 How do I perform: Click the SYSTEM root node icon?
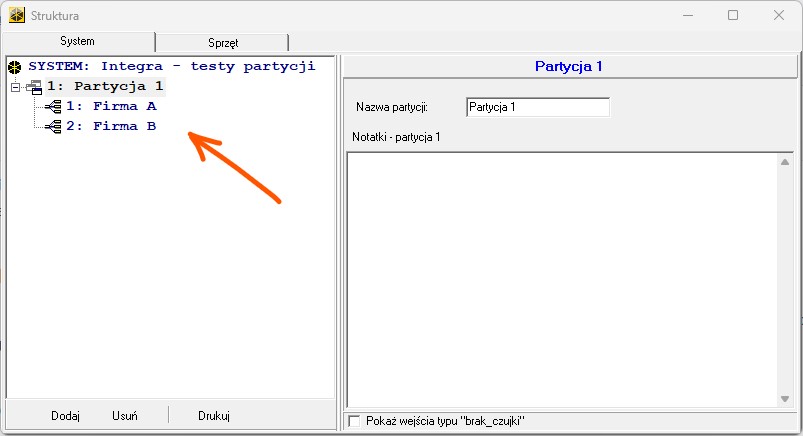click(15, 67)
